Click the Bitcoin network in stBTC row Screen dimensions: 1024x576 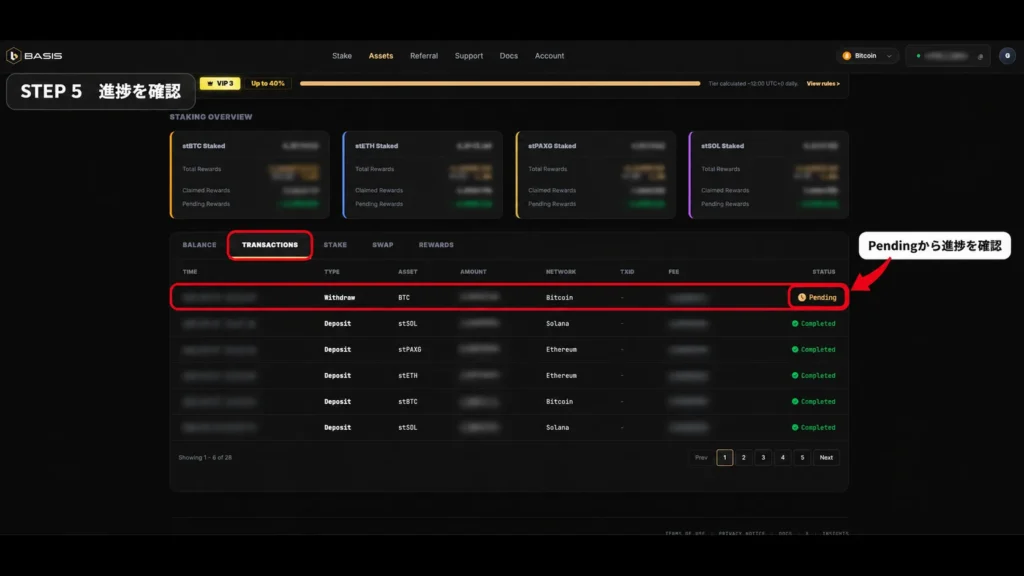(559, 402)
